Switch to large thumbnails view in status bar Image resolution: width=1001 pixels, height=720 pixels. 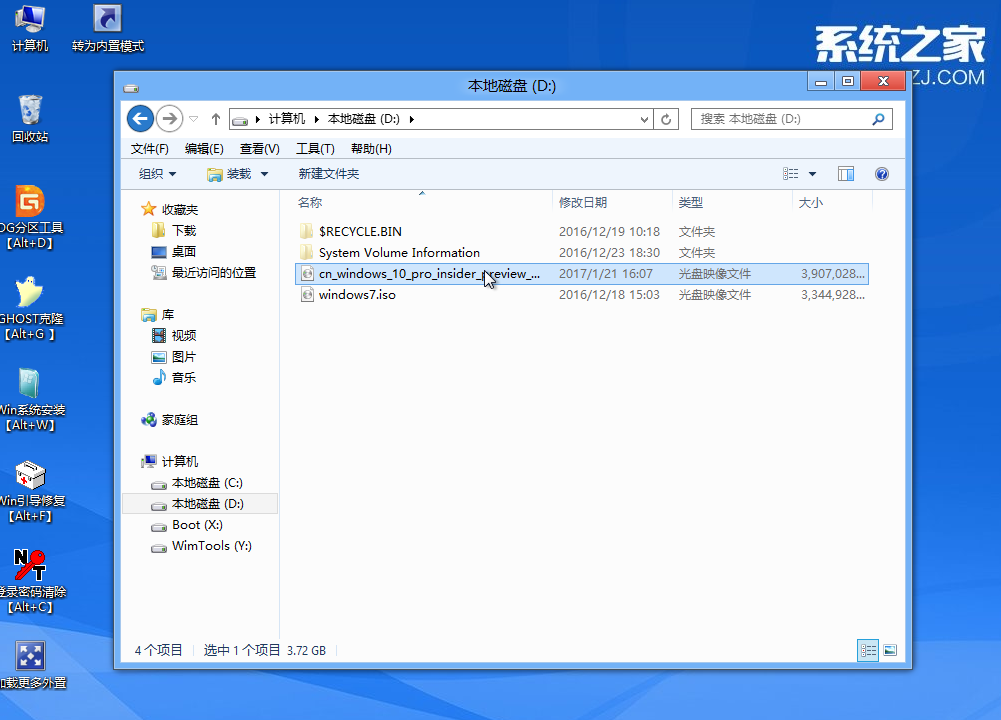tap(889, 650)
